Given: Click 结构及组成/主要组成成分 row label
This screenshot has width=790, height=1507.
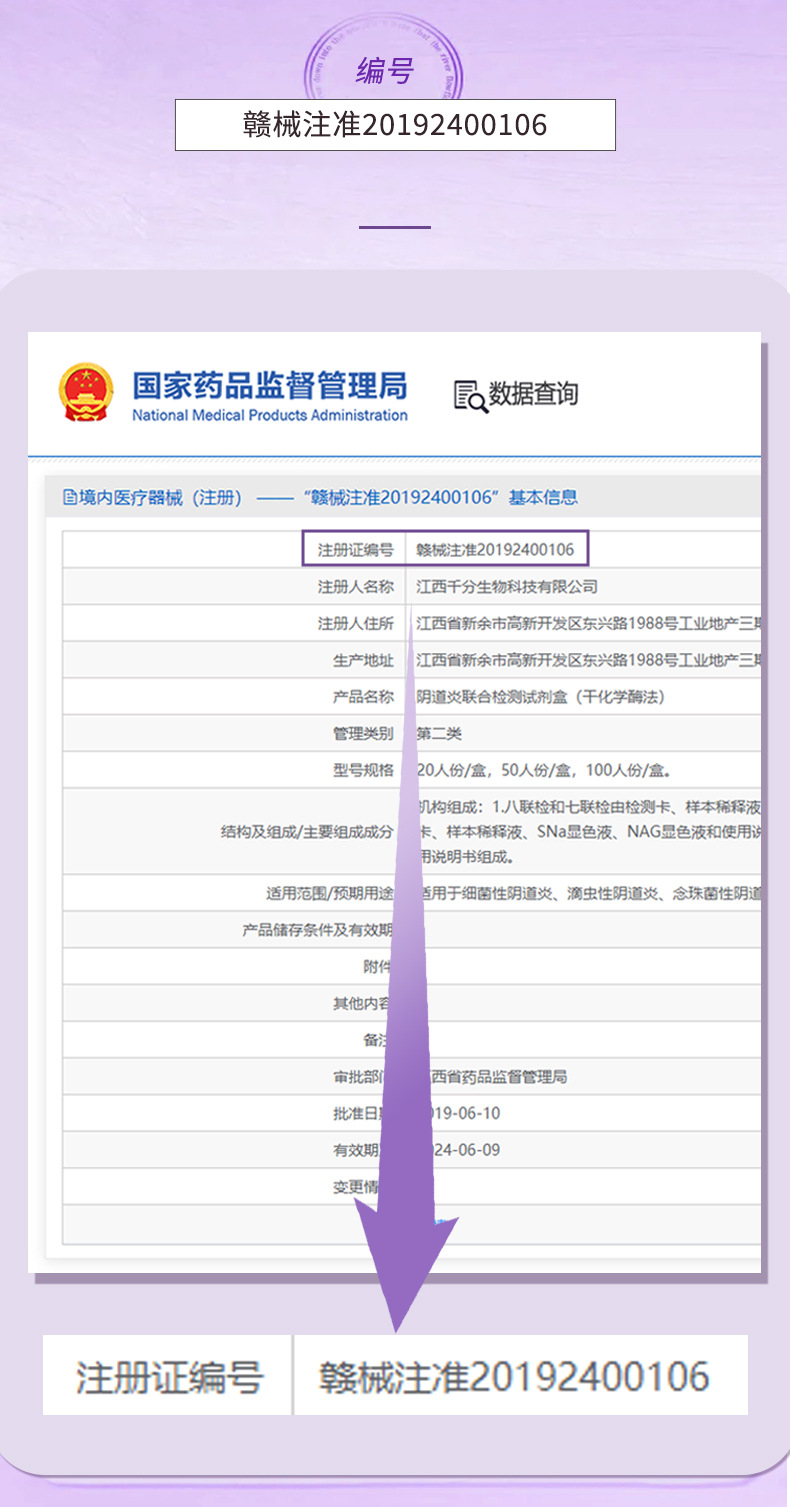Looking at the screenshot, I should click(x=307, y=831).
